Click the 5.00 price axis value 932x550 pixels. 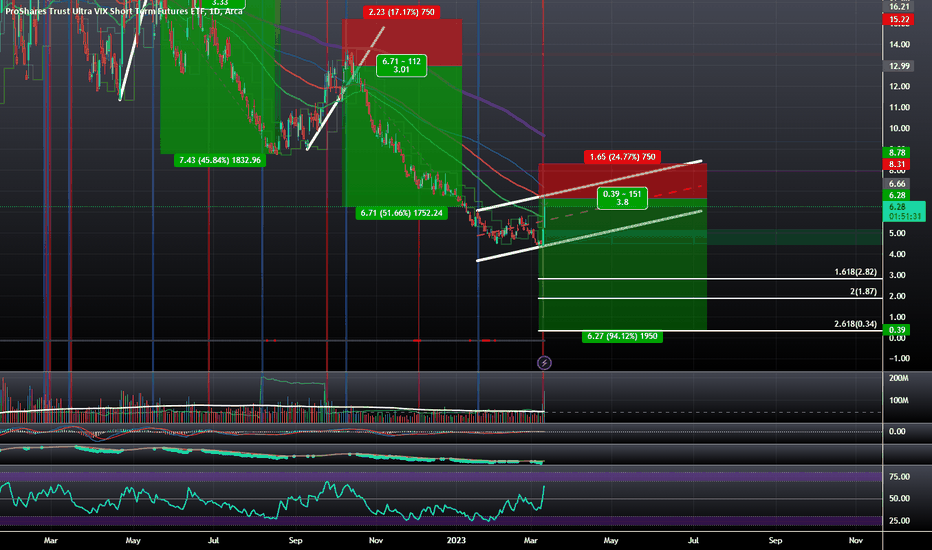click(897, 233)
